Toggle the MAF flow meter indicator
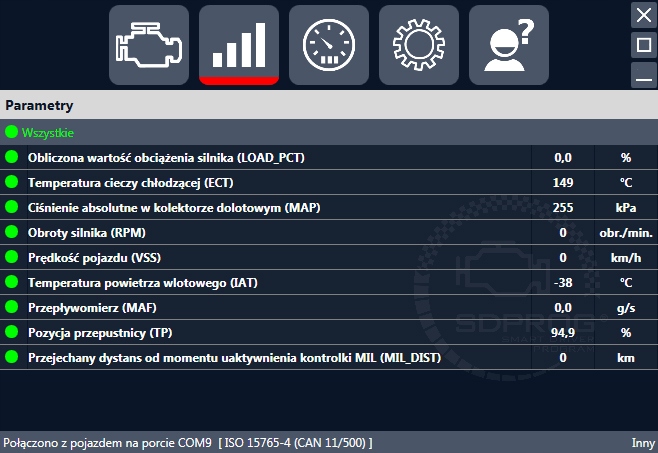Screen dimensions: 658x453 (11, 307)
